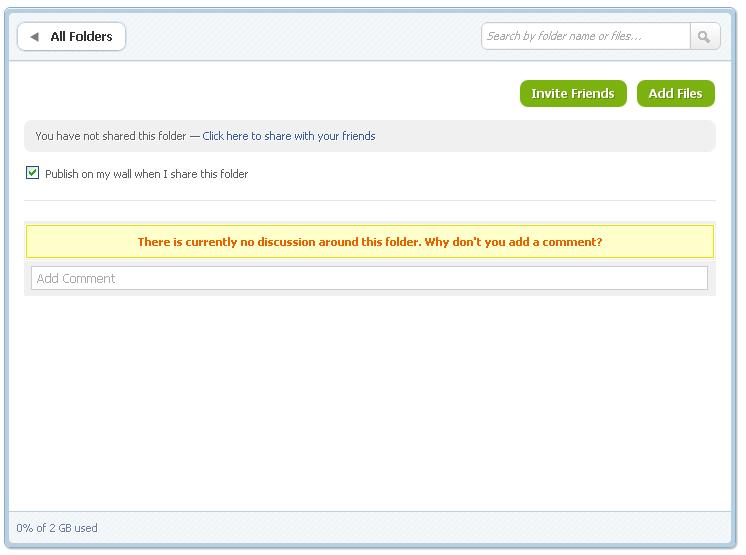The image size is (746, 555).
Task: Click the "Search by folder name or files" placeholder
Action: (x=564, y=36)
